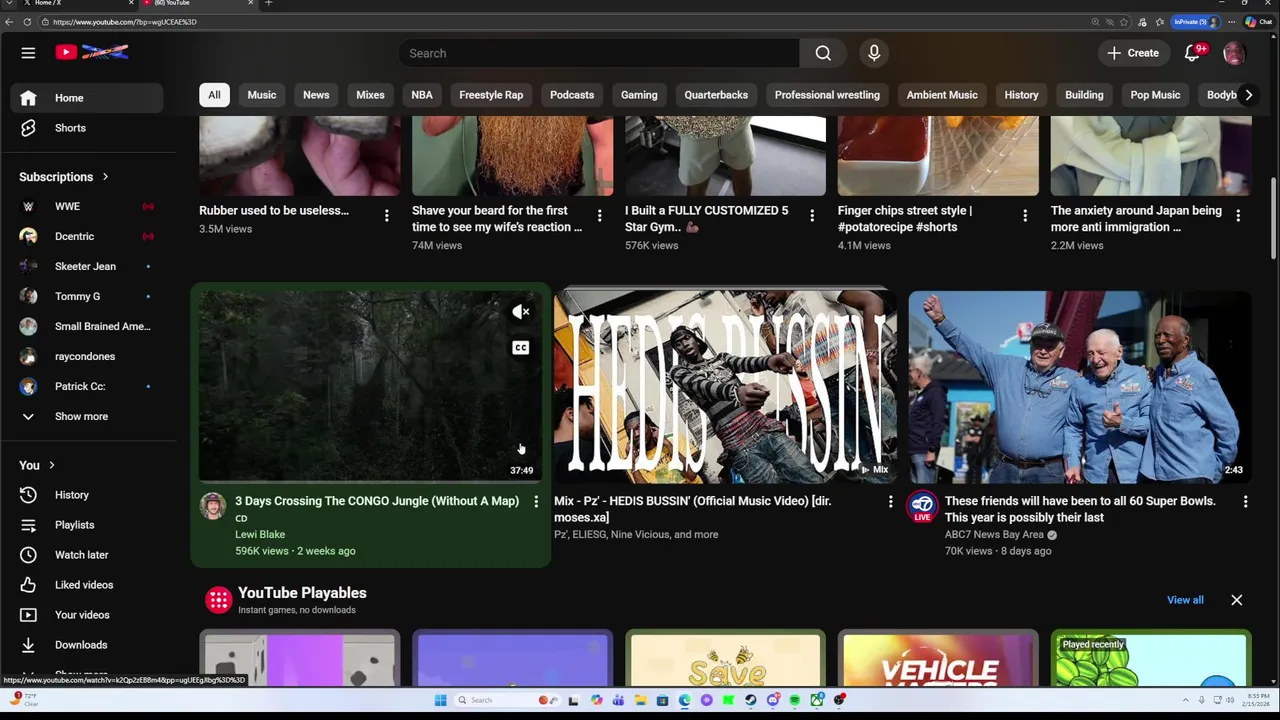Open Shorts in the sidebar

tap(87, 128)
